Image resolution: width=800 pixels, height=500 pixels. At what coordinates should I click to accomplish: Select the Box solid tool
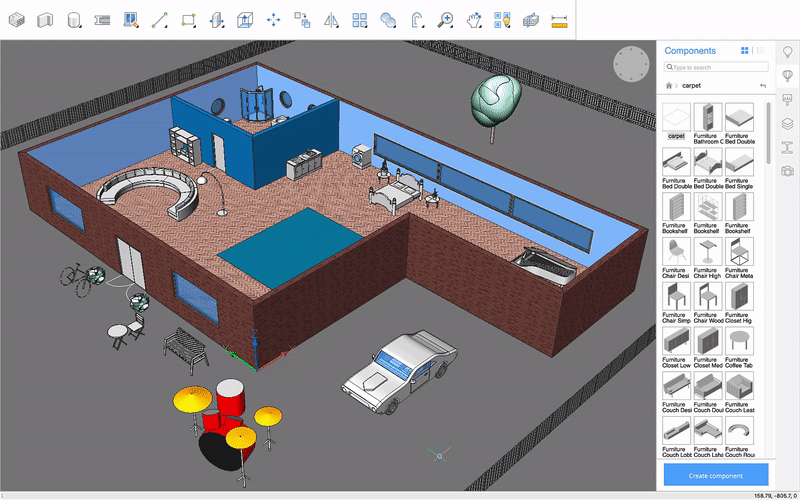coord(17,20)
